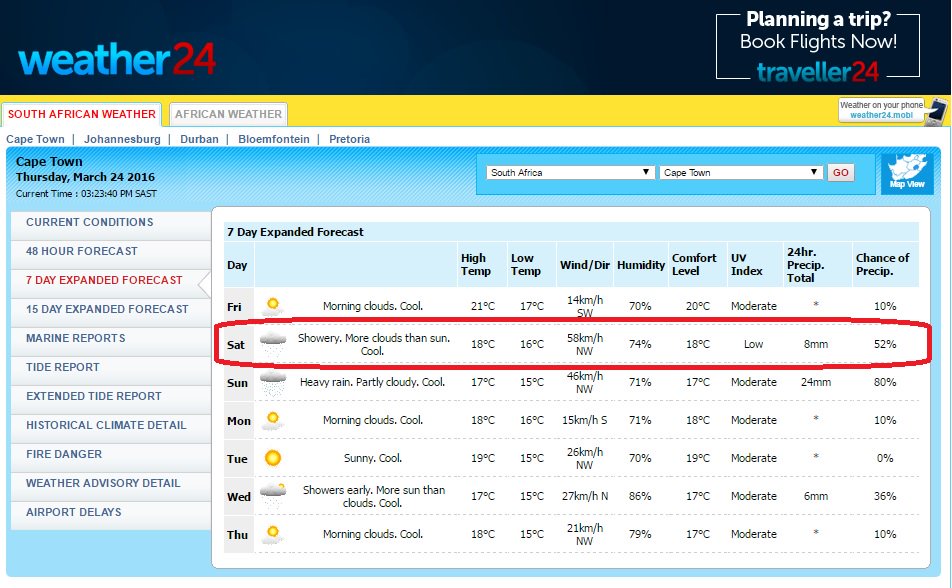This screenshot has height=588, width=952.
Task: Click Thursday's 79% humidity value
Action: pos(640,534)
